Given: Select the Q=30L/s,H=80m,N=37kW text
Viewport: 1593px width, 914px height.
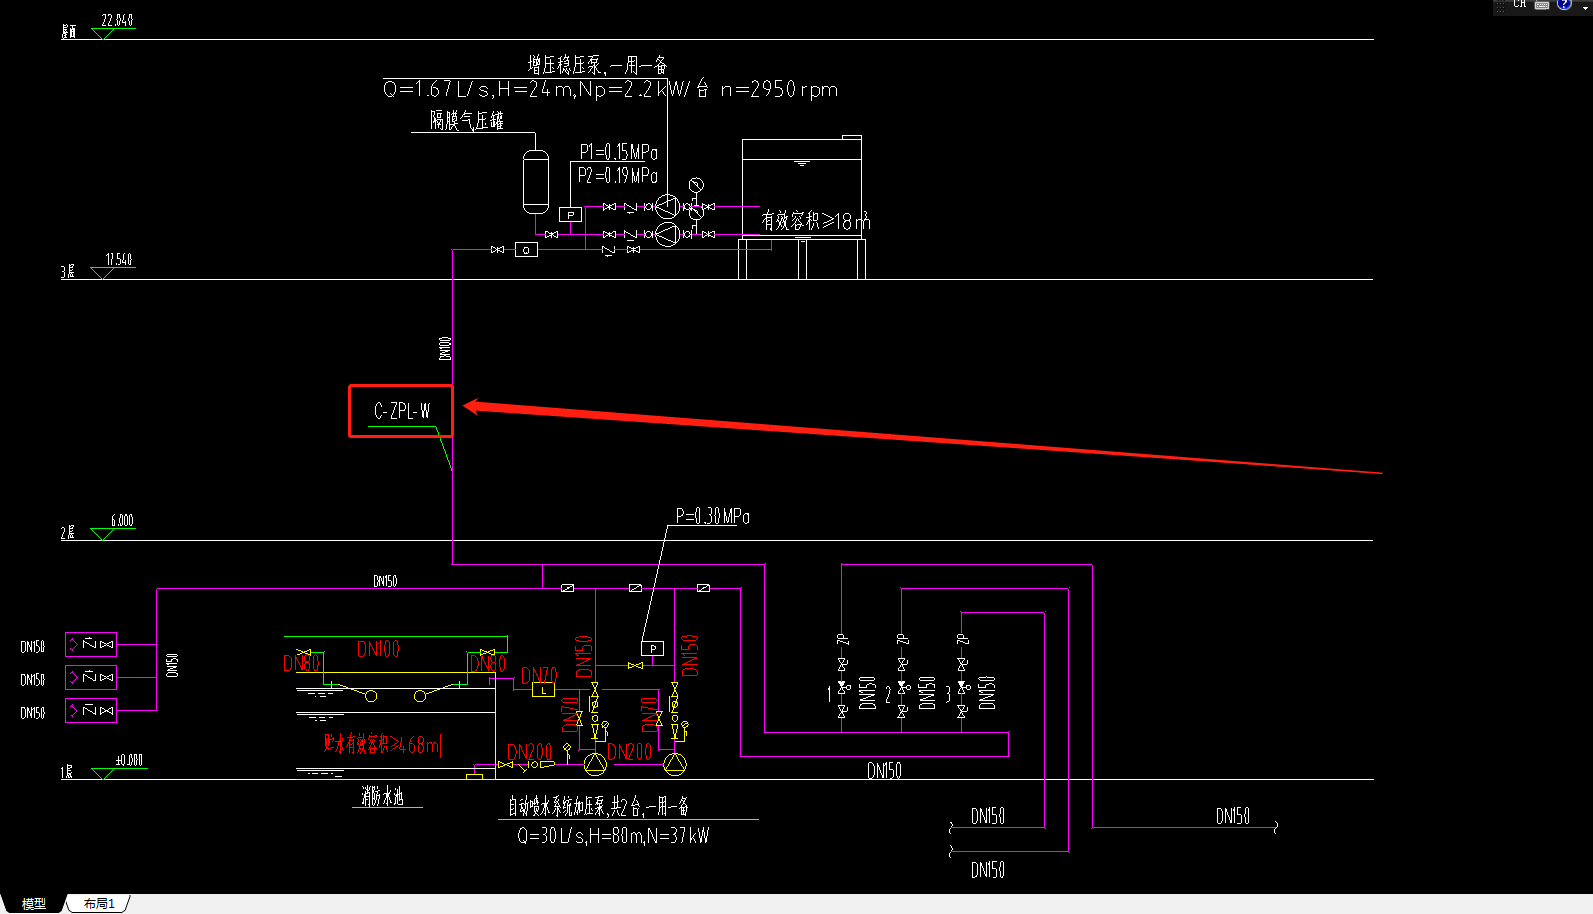Looking at the screenshot, I should point(613,836).
